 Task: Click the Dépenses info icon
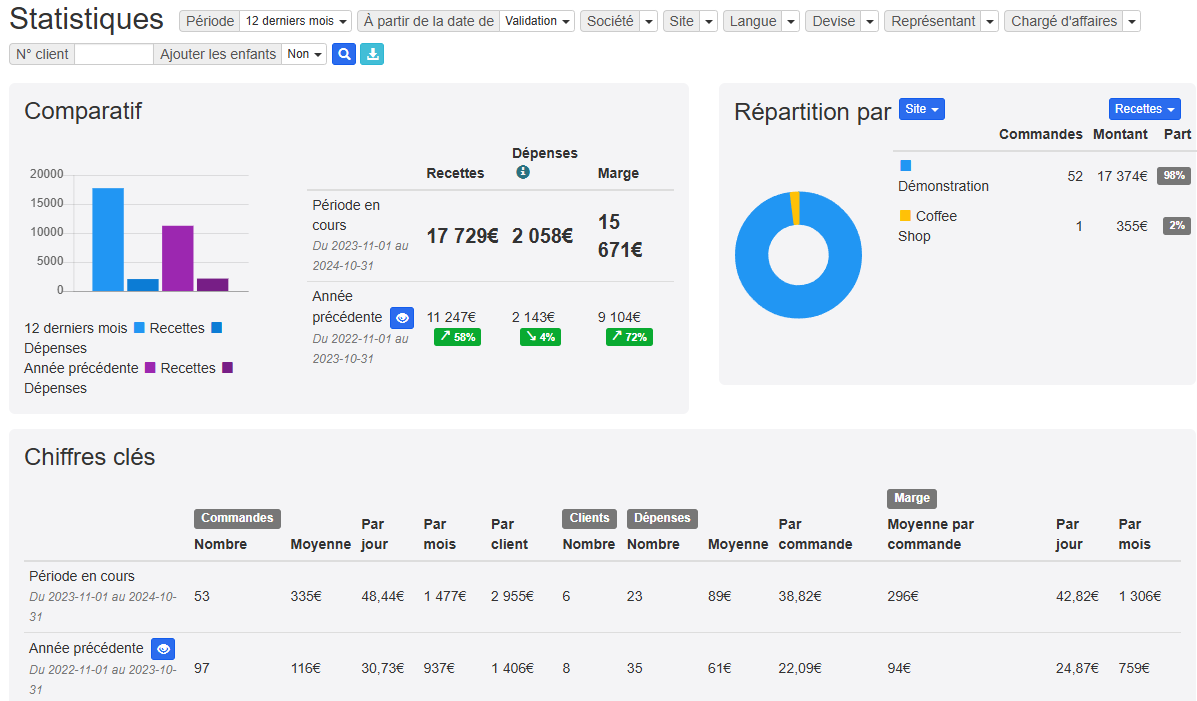[x=523, y=173]
